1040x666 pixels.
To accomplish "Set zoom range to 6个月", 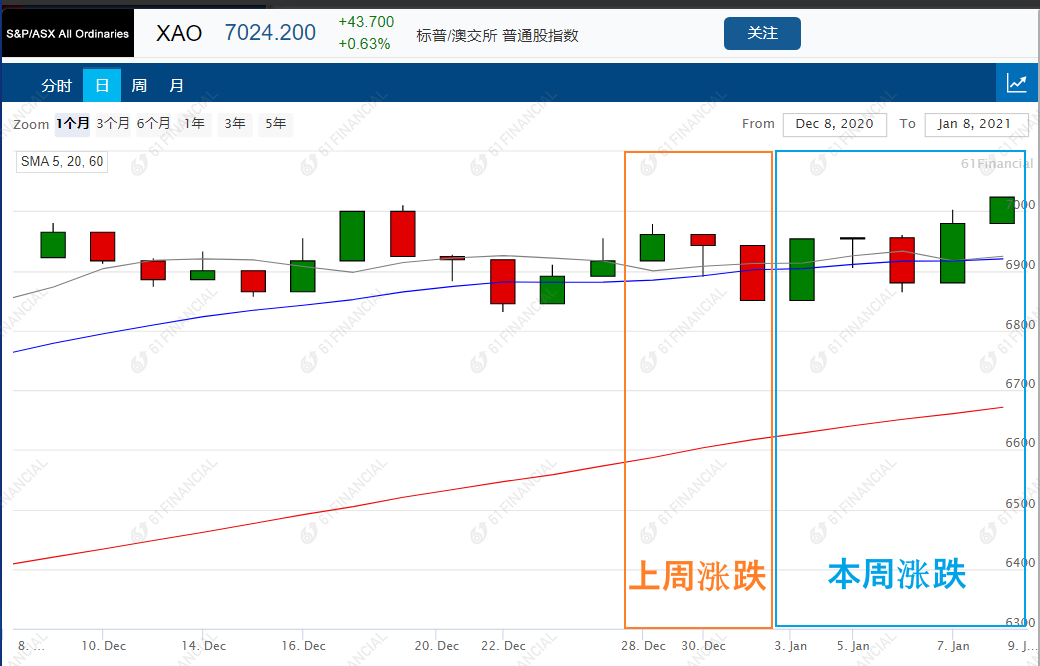I will [x=153, y=123].
